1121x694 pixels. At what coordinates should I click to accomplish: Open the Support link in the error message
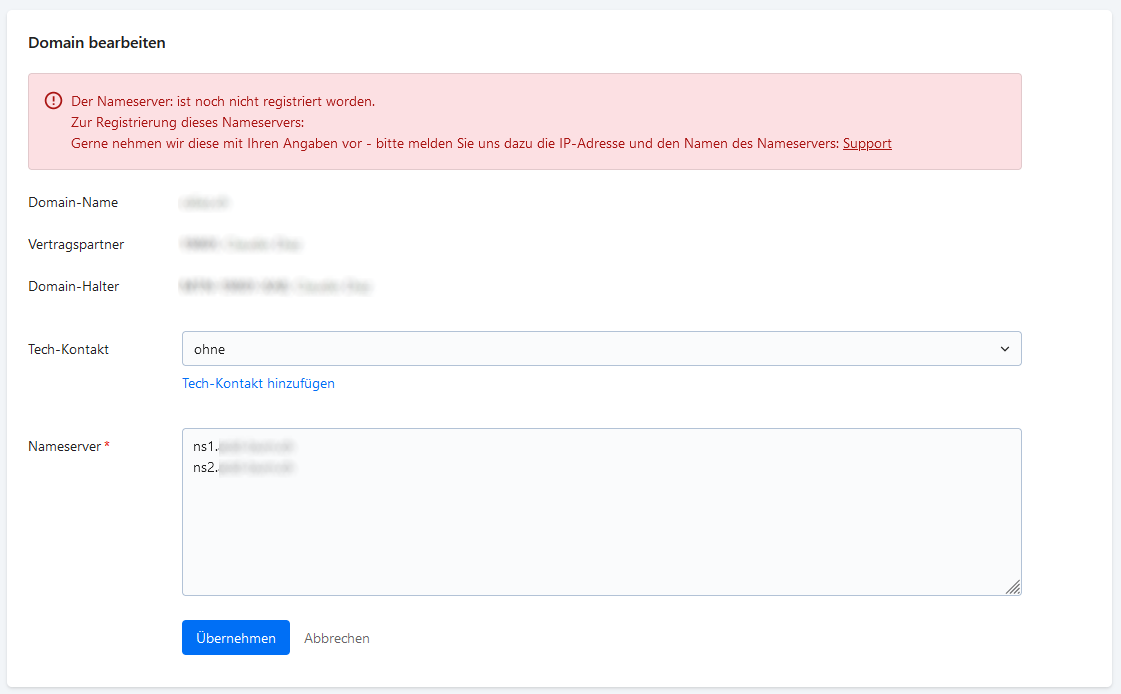[866, 143]
